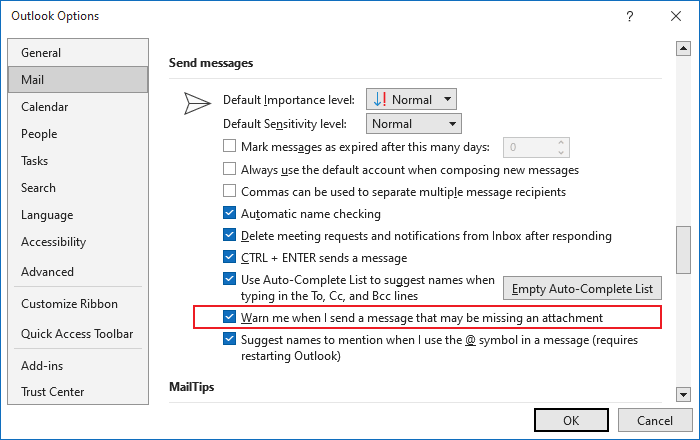Open the Advanced options category
The height and width of the screenshot is (440, 700).
coord(78,271)
